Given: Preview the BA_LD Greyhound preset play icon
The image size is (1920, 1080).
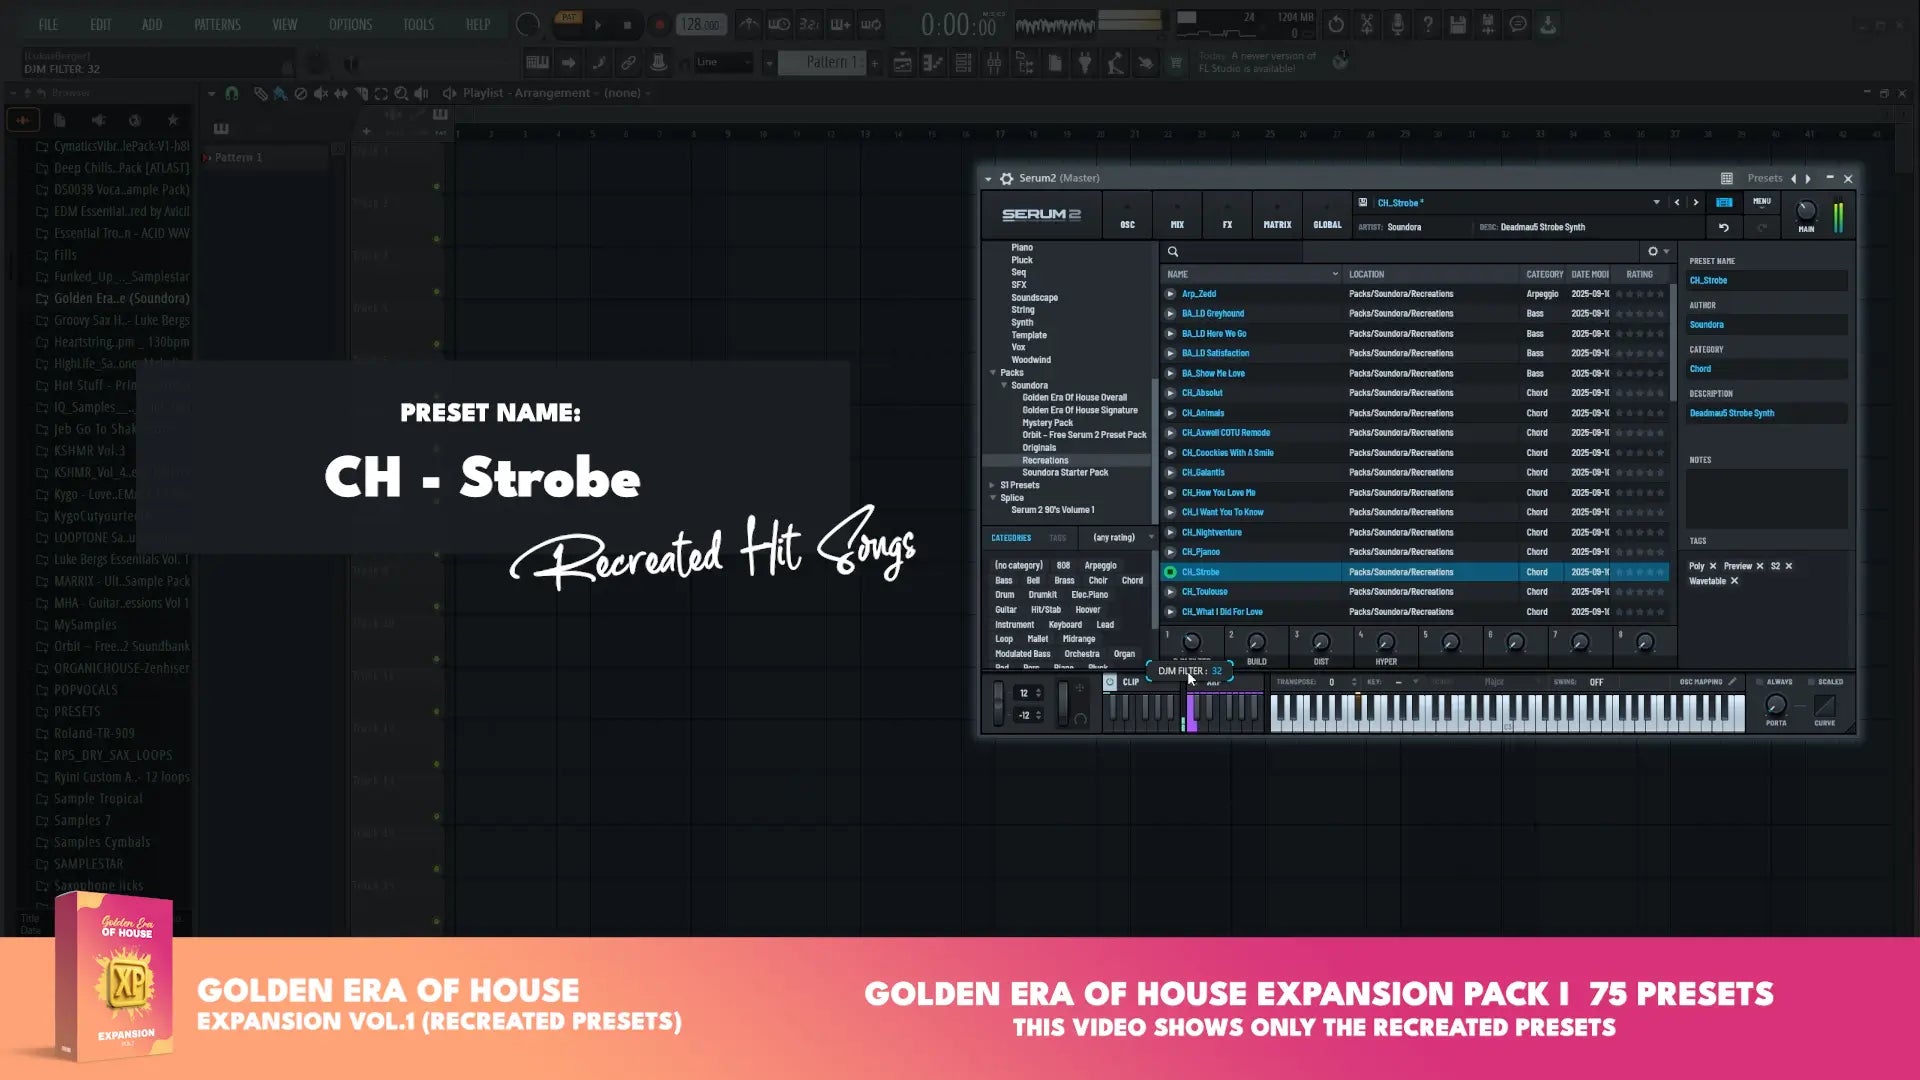Looking at the screenshot, I should coord(1170,313).
